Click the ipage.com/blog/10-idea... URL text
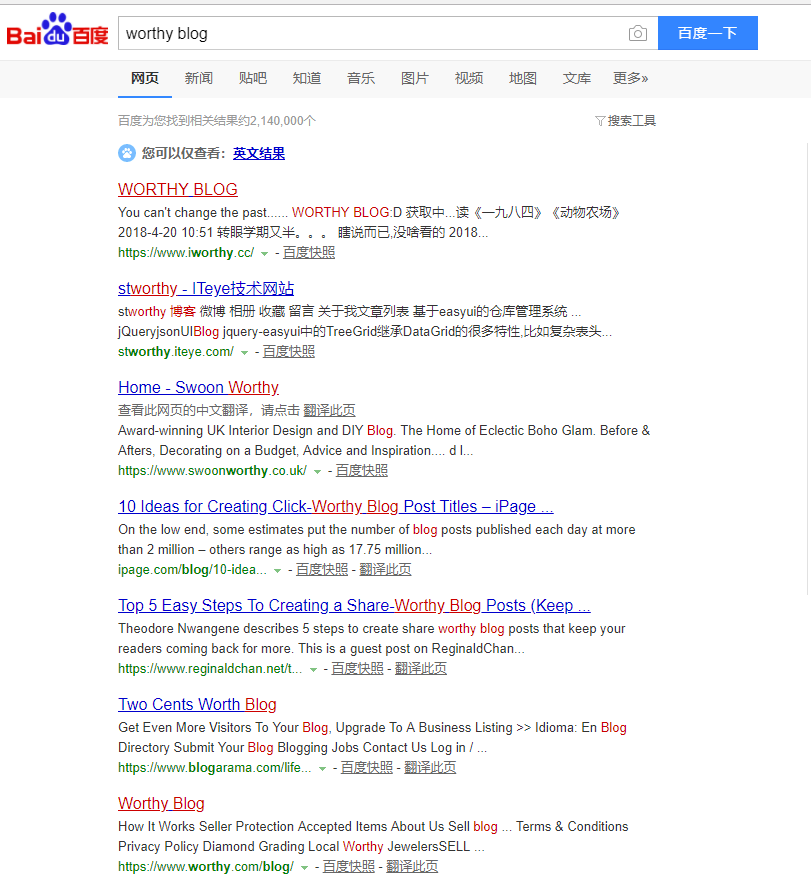The height and width of the screenshot is (887, 811). click(x=192, y=570)
